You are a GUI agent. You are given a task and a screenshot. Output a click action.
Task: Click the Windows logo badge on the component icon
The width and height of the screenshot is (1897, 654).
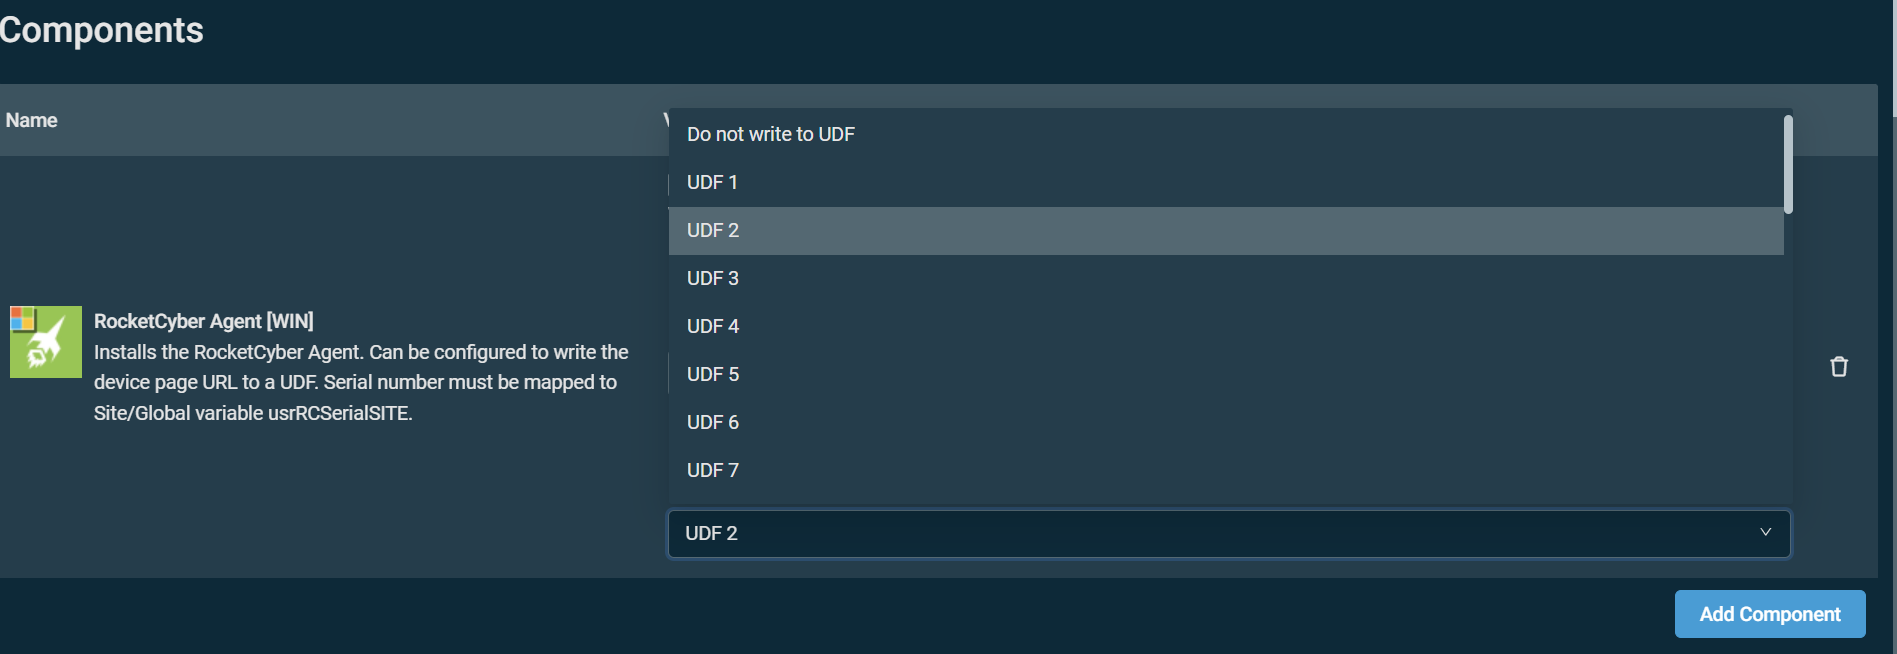coord(22,319)
